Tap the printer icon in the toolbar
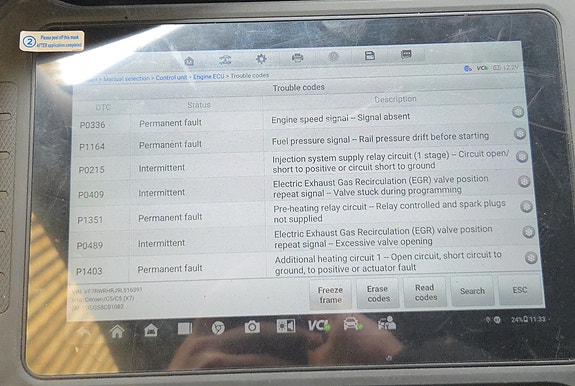Screen dimensions: 575x386 pyautogui.click(x=297, y=58)
